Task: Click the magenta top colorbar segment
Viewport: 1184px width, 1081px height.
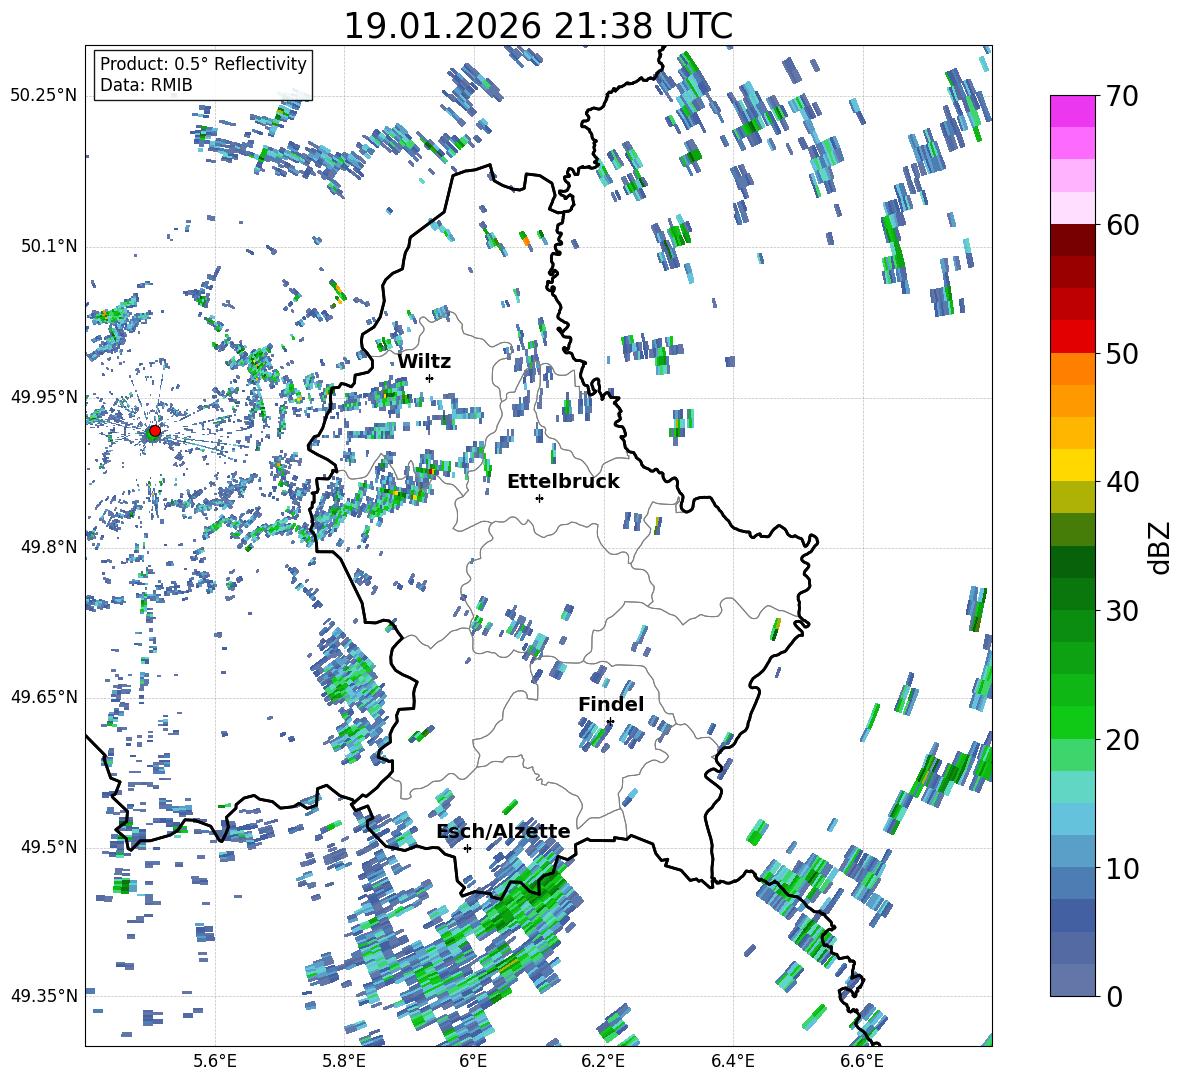Action: (1072, 111)
